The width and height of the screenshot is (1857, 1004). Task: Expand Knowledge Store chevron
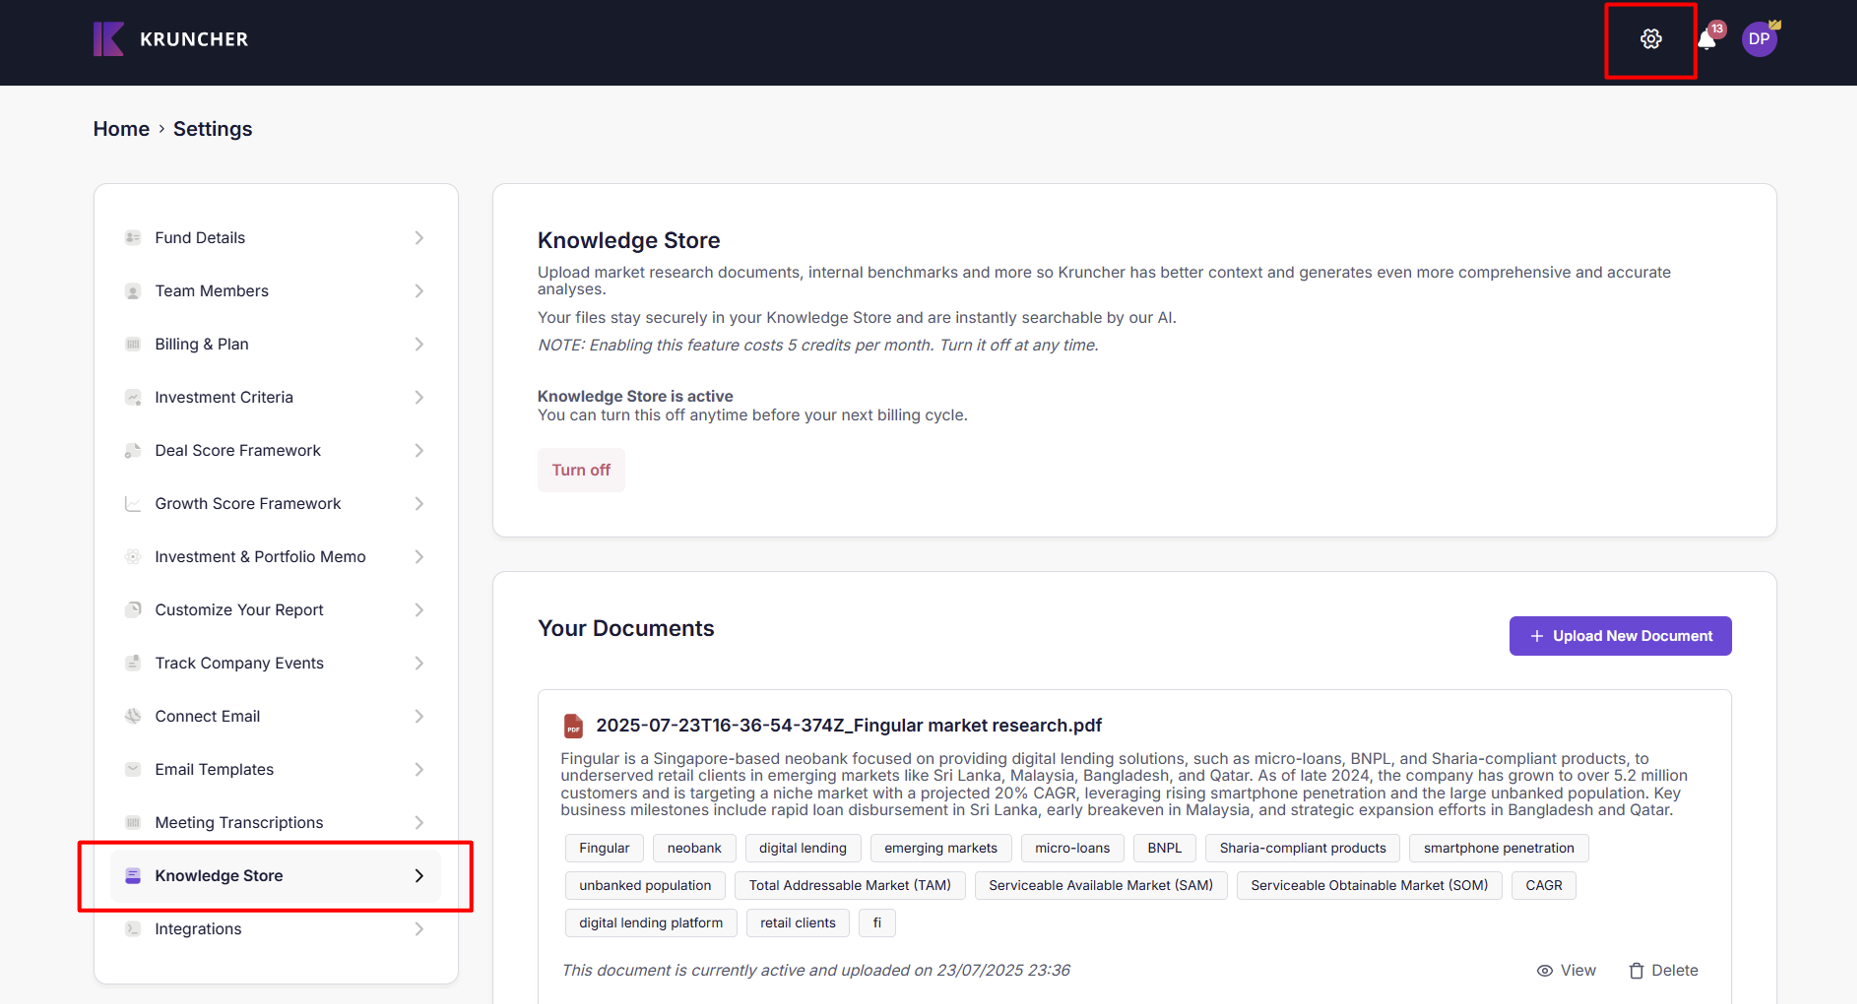(419, 876)
